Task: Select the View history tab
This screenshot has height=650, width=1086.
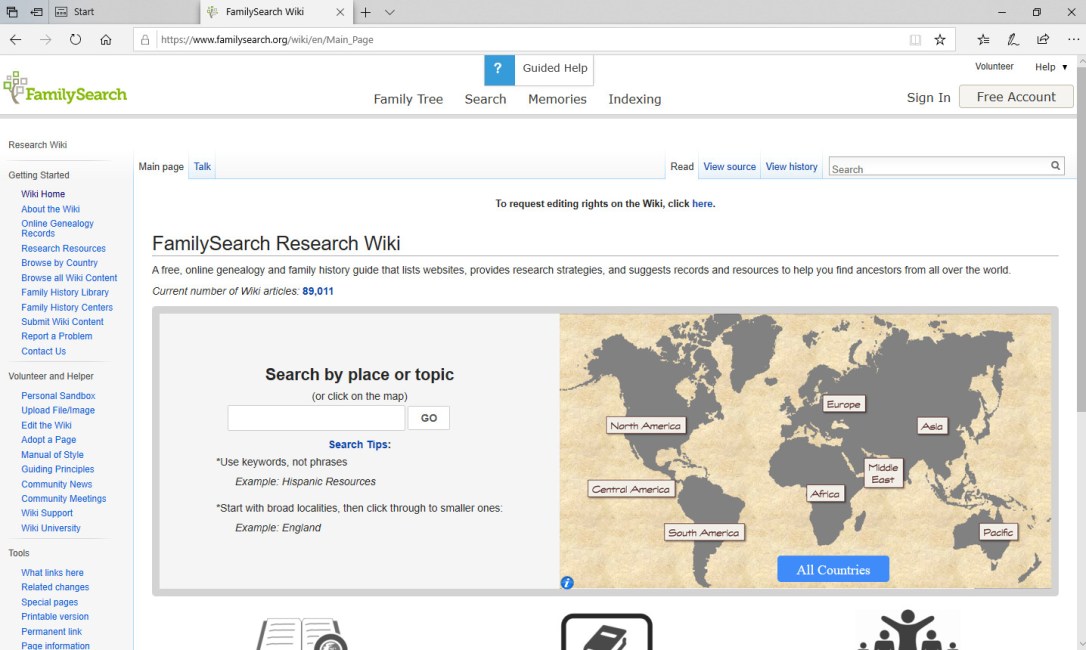Action: pos(791,166)
